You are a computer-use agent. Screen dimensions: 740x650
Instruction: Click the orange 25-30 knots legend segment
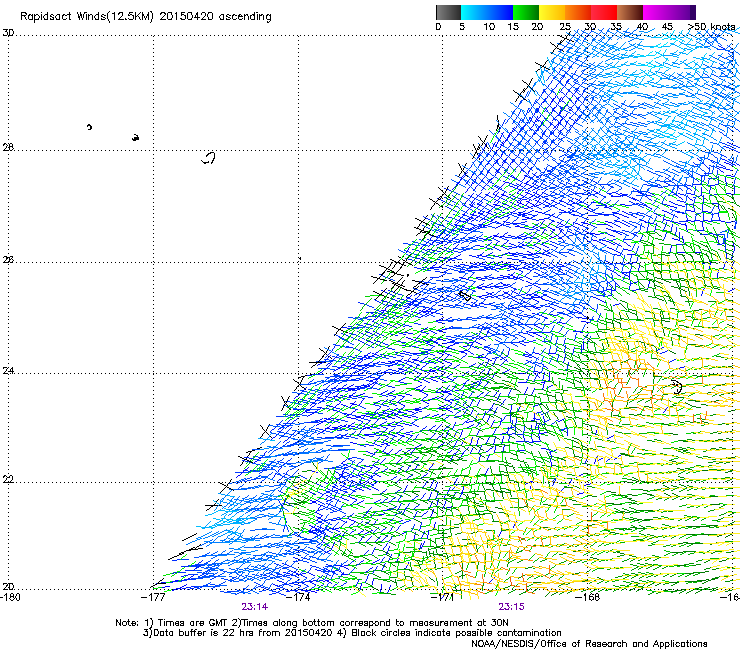click(578, 12)
